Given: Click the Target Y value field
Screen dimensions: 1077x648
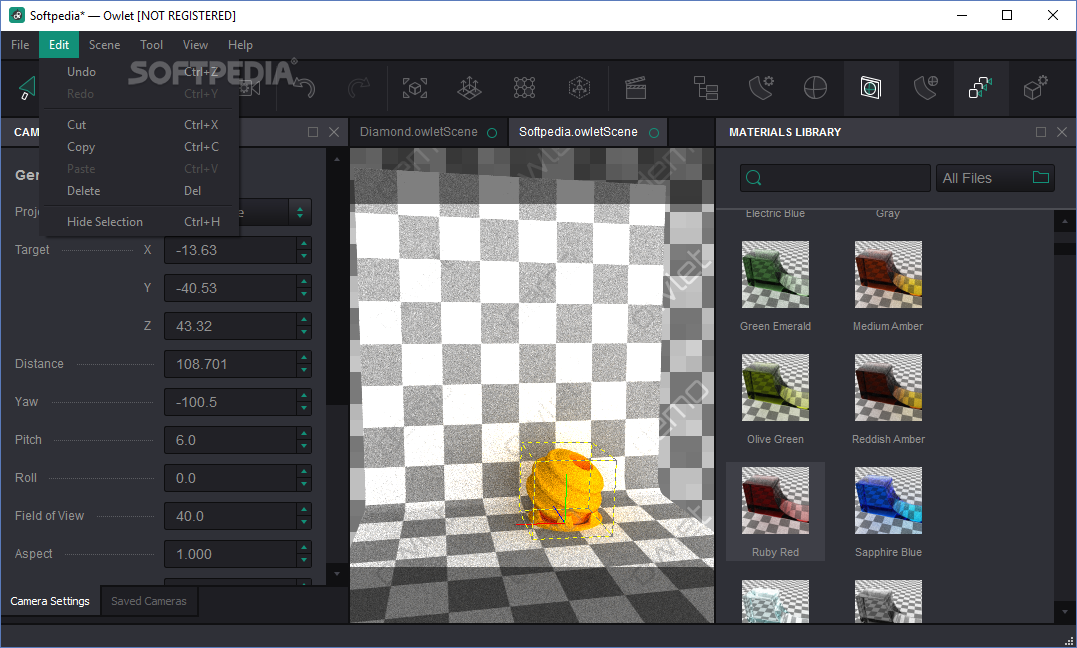Looking at the screenshot, I should coord(230,288).
